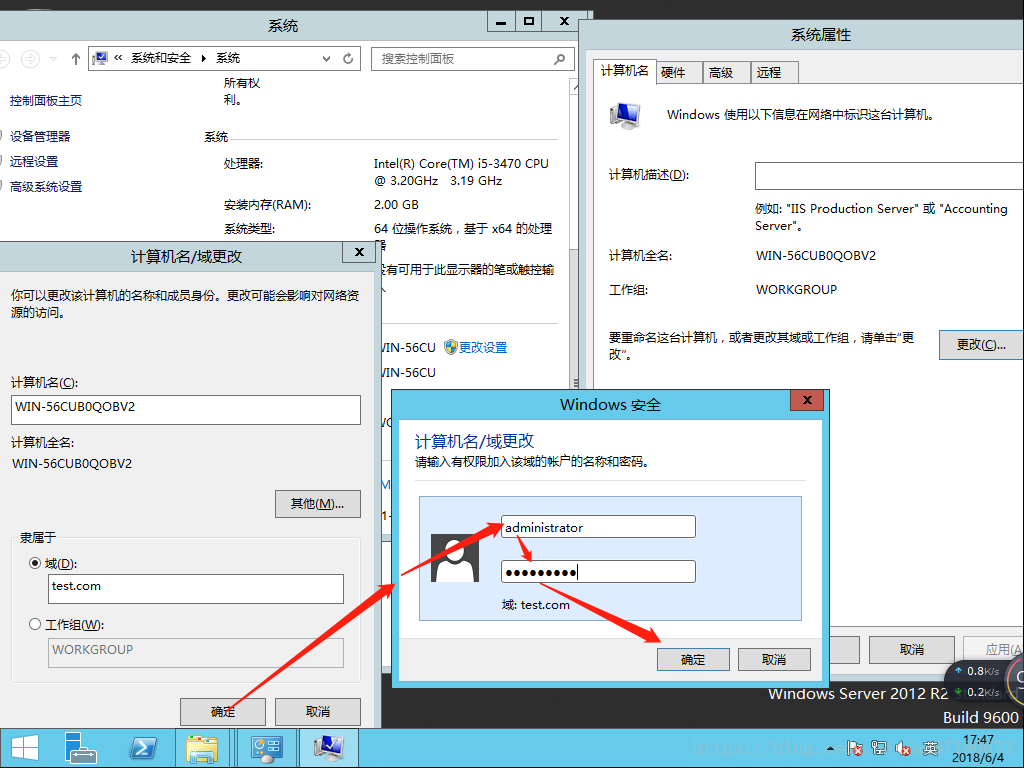Click the 计算机名 field WIN-56CUB0QOBV2
1024x768 pixels.
coord(186,409)
